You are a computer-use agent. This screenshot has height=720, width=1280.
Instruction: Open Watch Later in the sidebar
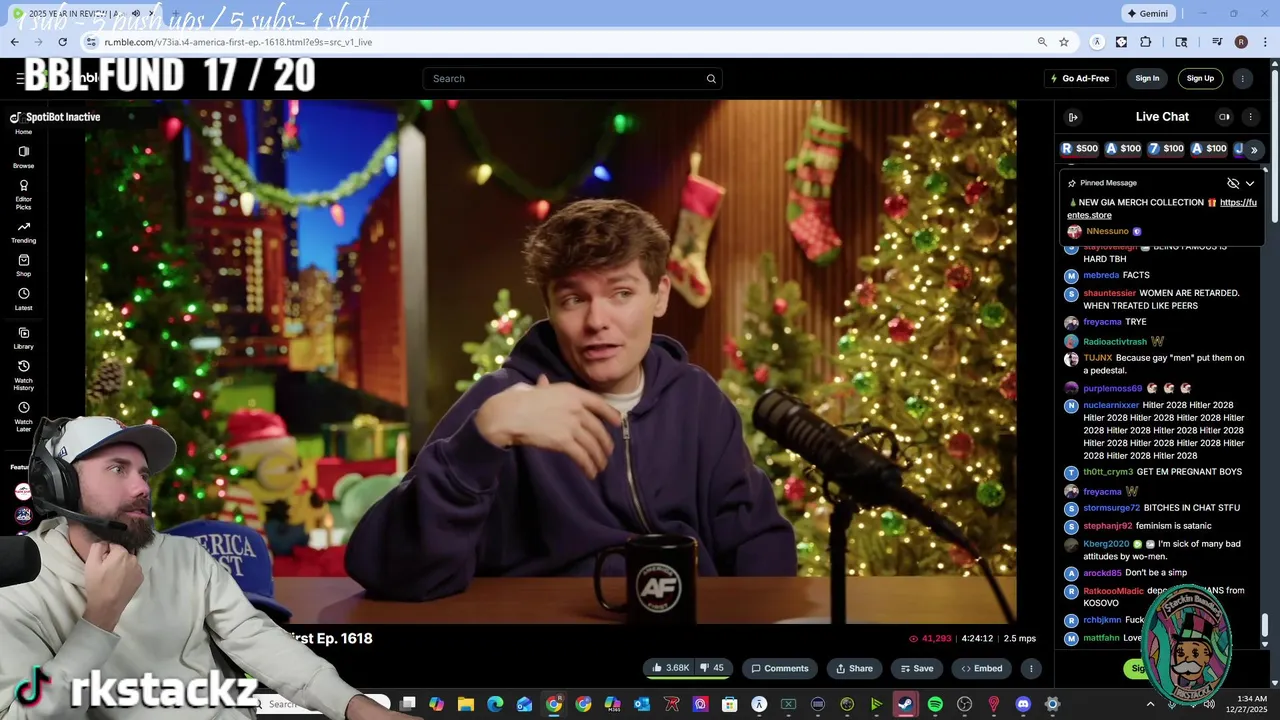click(23, 416)
